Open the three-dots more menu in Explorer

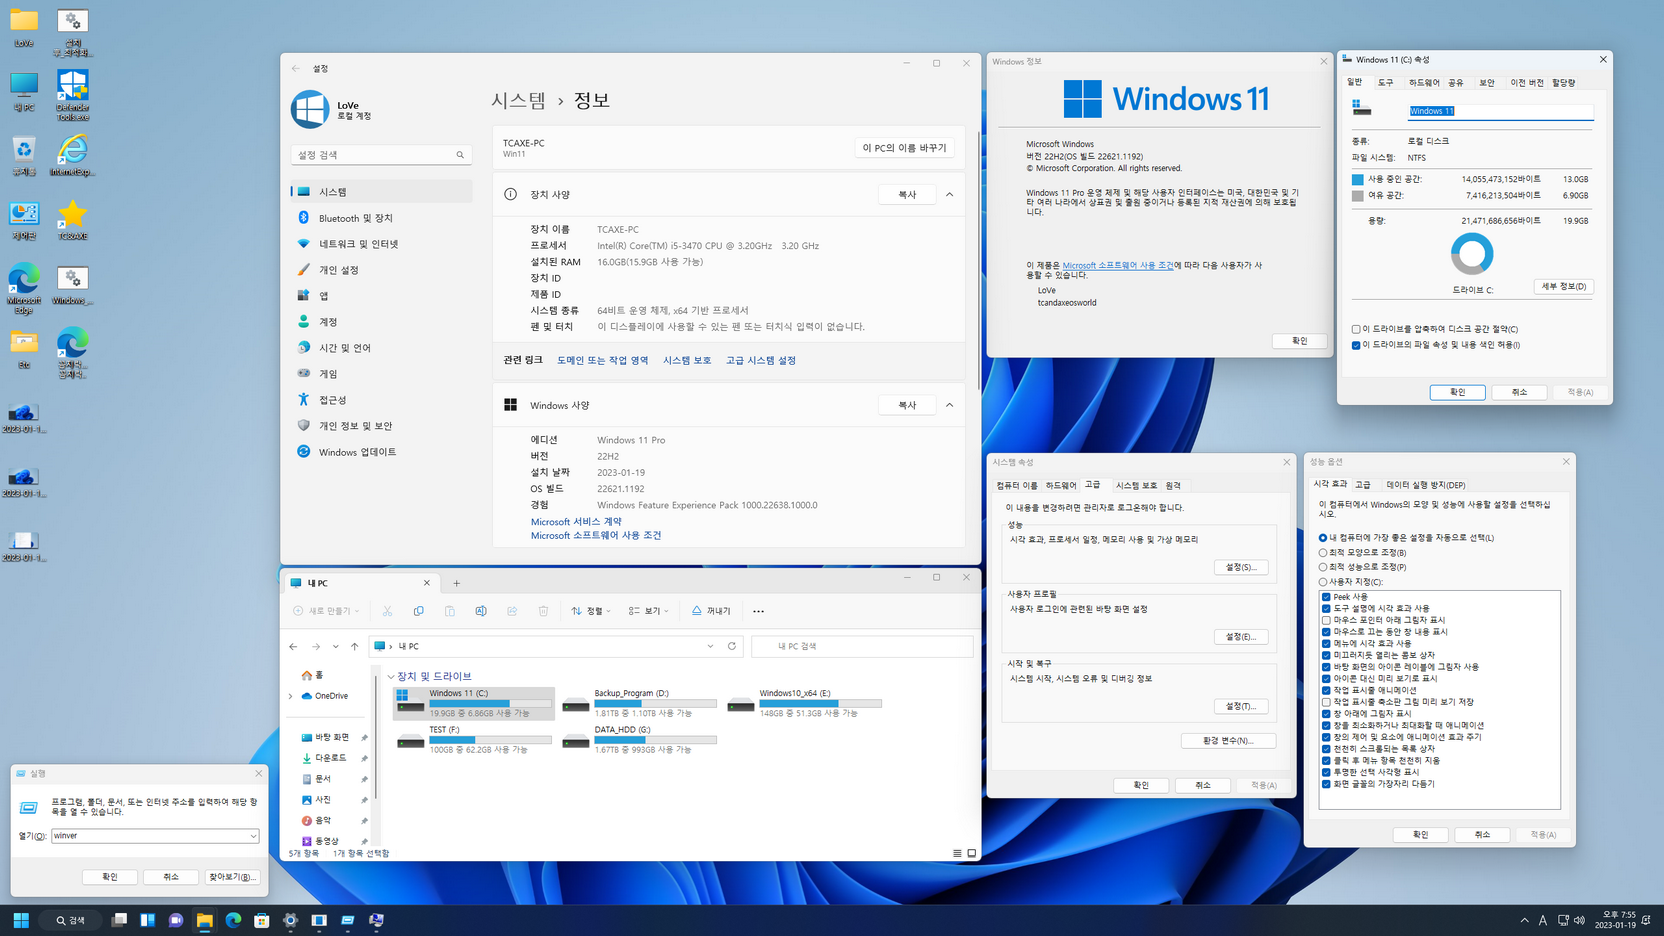pos(758,611)
